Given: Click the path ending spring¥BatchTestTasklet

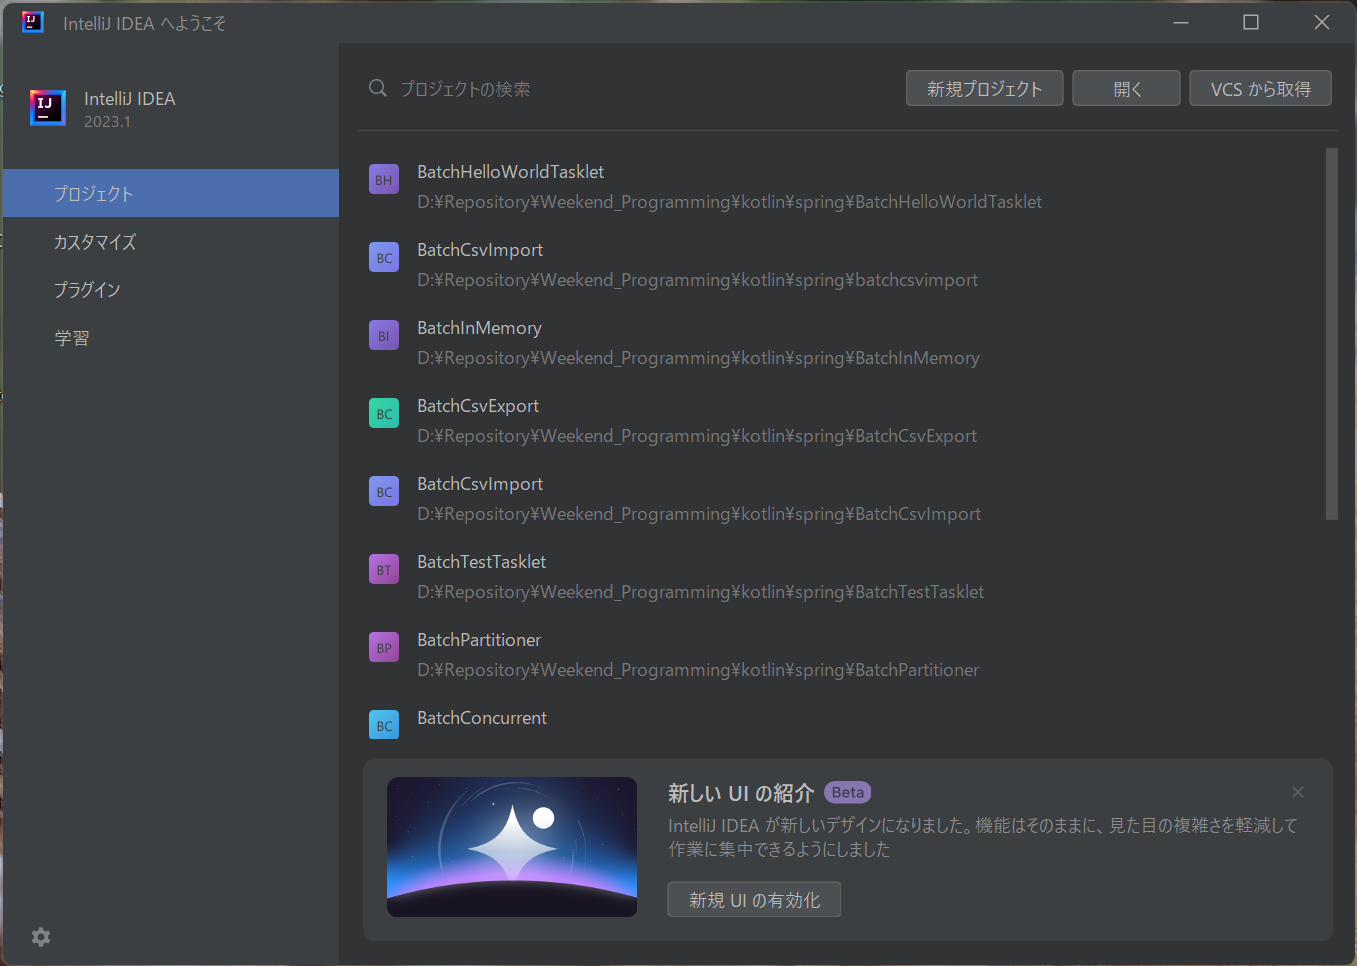Looking at the screenshot, I should tap(700, 592).
